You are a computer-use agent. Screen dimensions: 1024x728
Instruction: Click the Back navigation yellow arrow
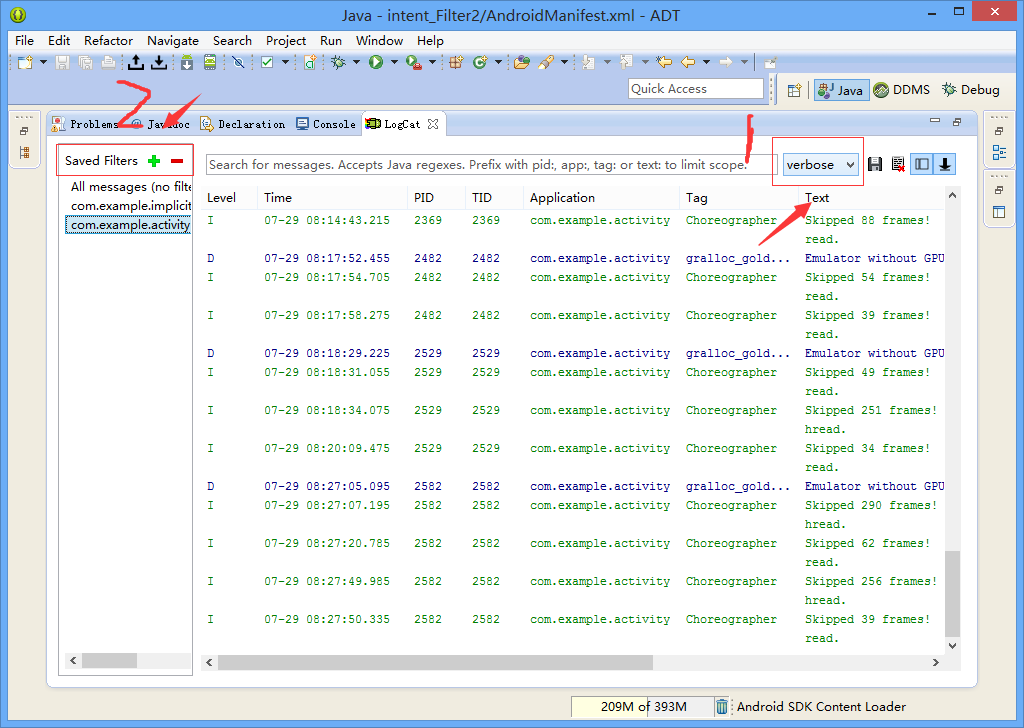688,63
